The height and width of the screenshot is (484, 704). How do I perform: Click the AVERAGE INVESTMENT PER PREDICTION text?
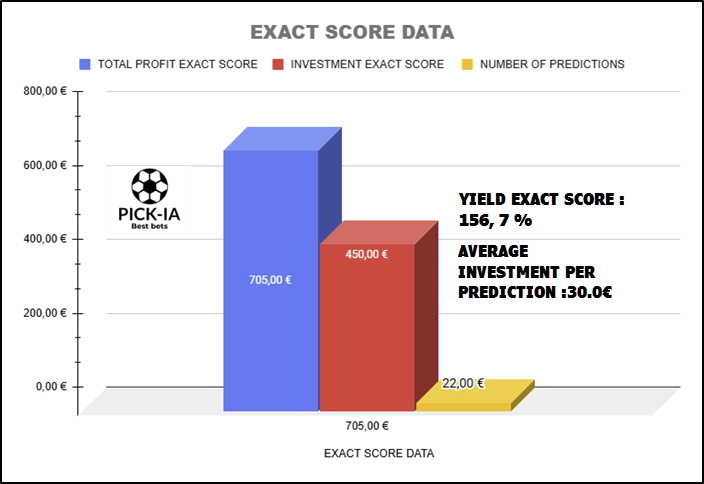point(535,272)
